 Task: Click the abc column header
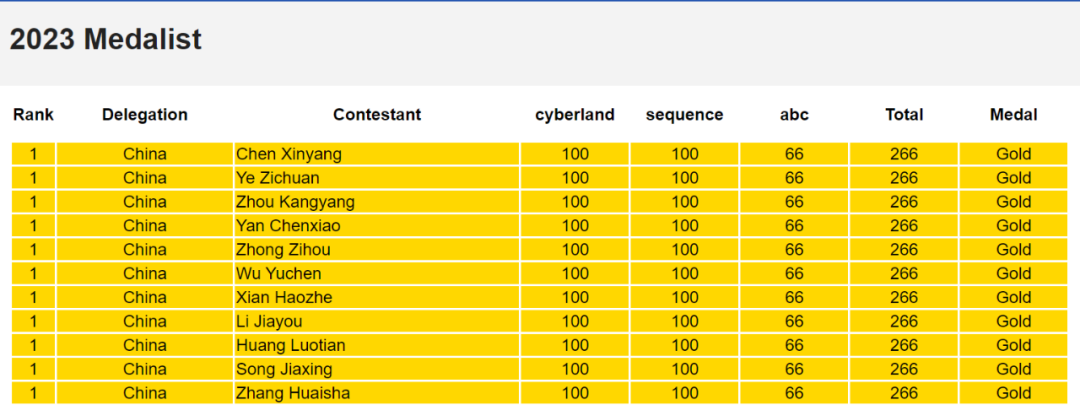(794, 115)
